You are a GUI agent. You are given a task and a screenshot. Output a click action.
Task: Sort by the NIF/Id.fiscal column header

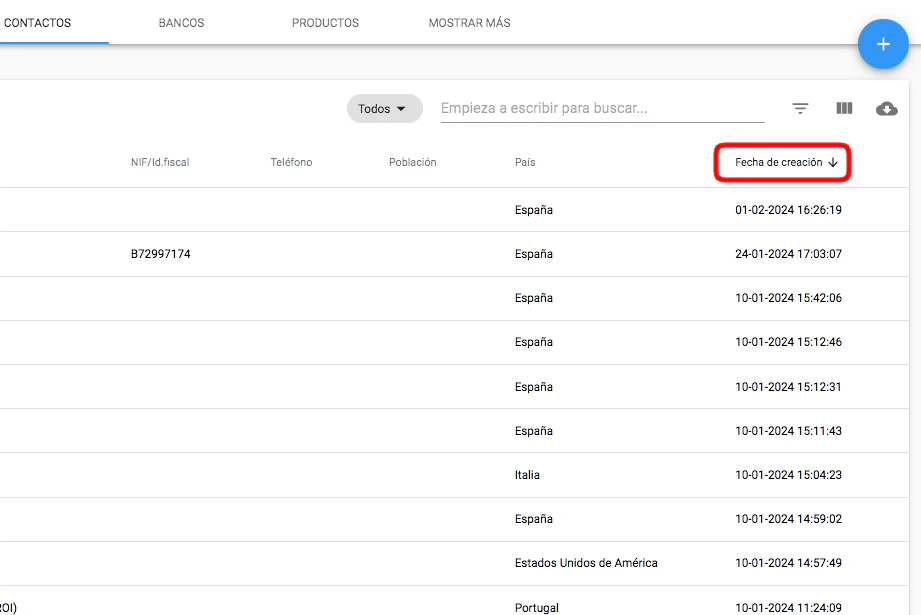[160, 162]
